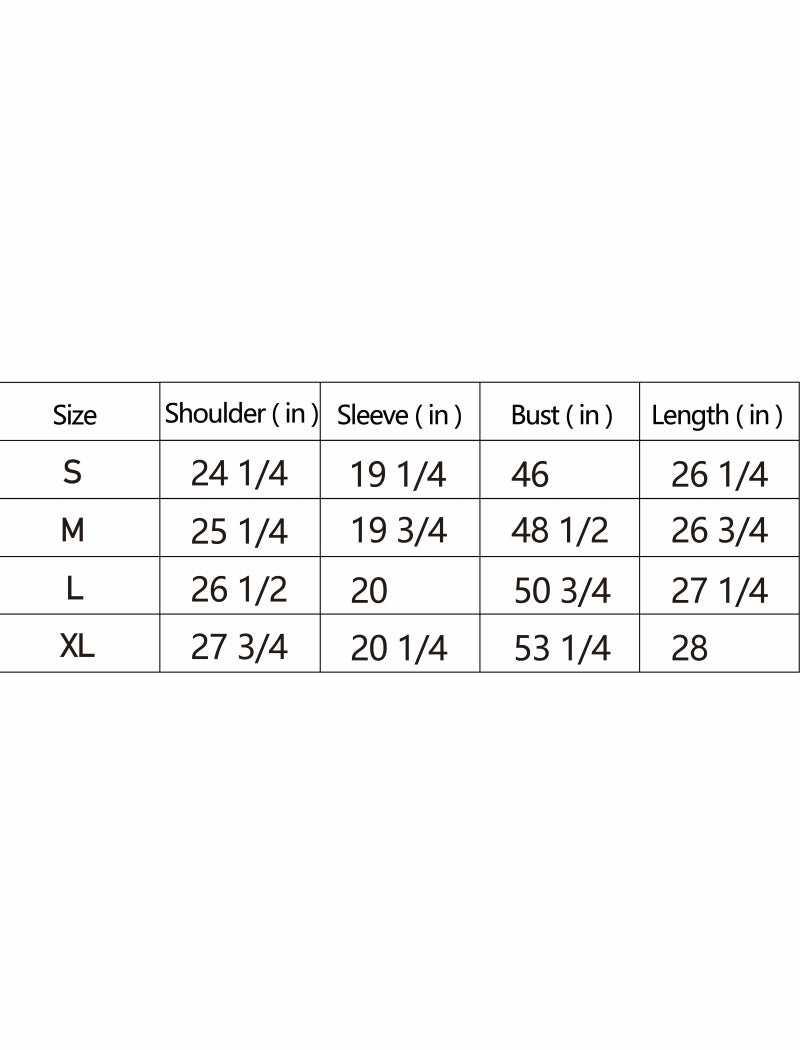Select the Bust (in) column header
Screen dimensions: 800x1050
(561, 415)
